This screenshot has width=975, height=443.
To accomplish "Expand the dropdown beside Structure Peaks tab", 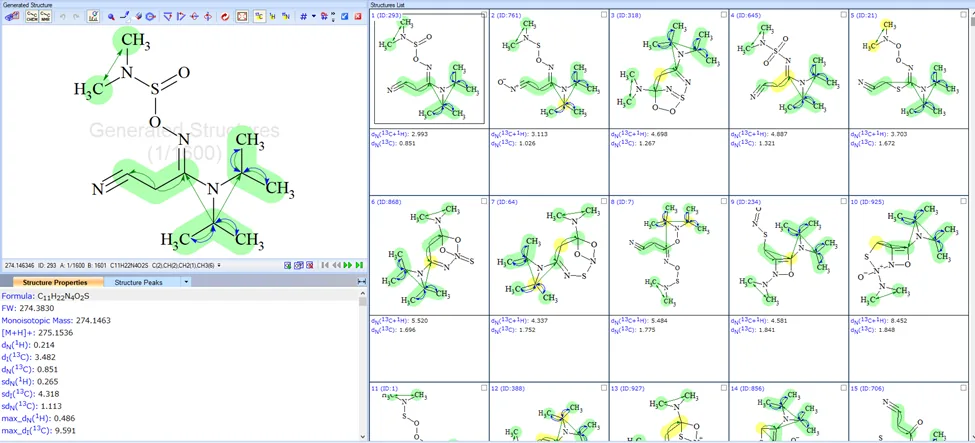I will click(x=185, y=282).
